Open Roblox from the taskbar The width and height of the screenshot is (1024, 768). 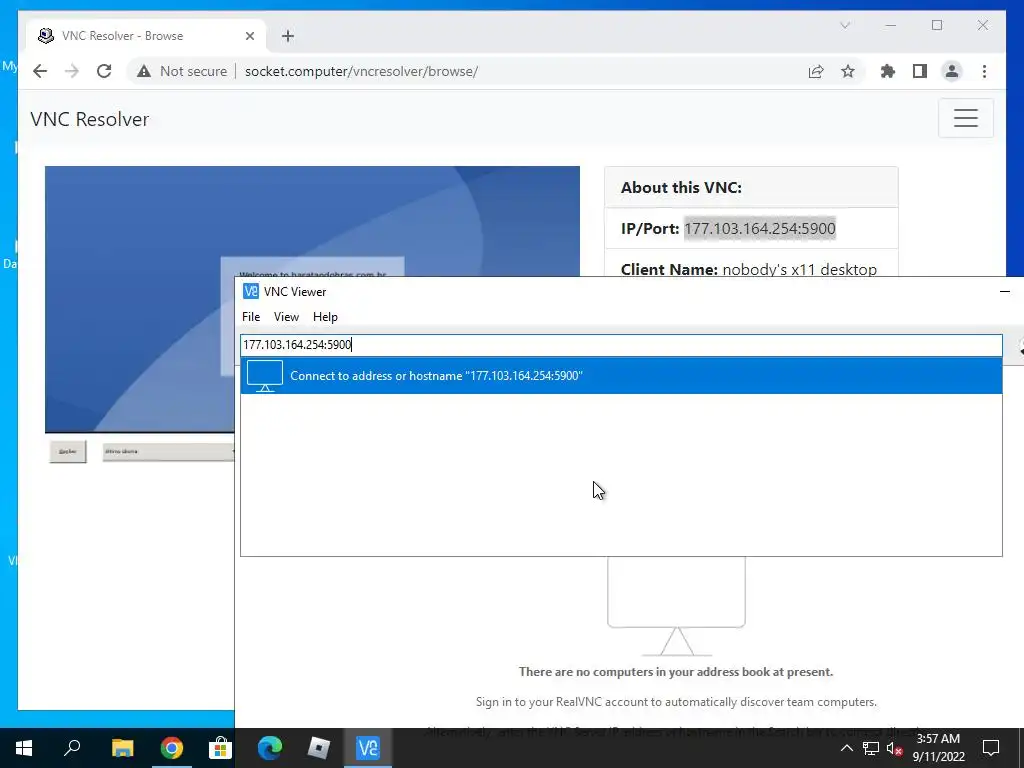(318, 748)
